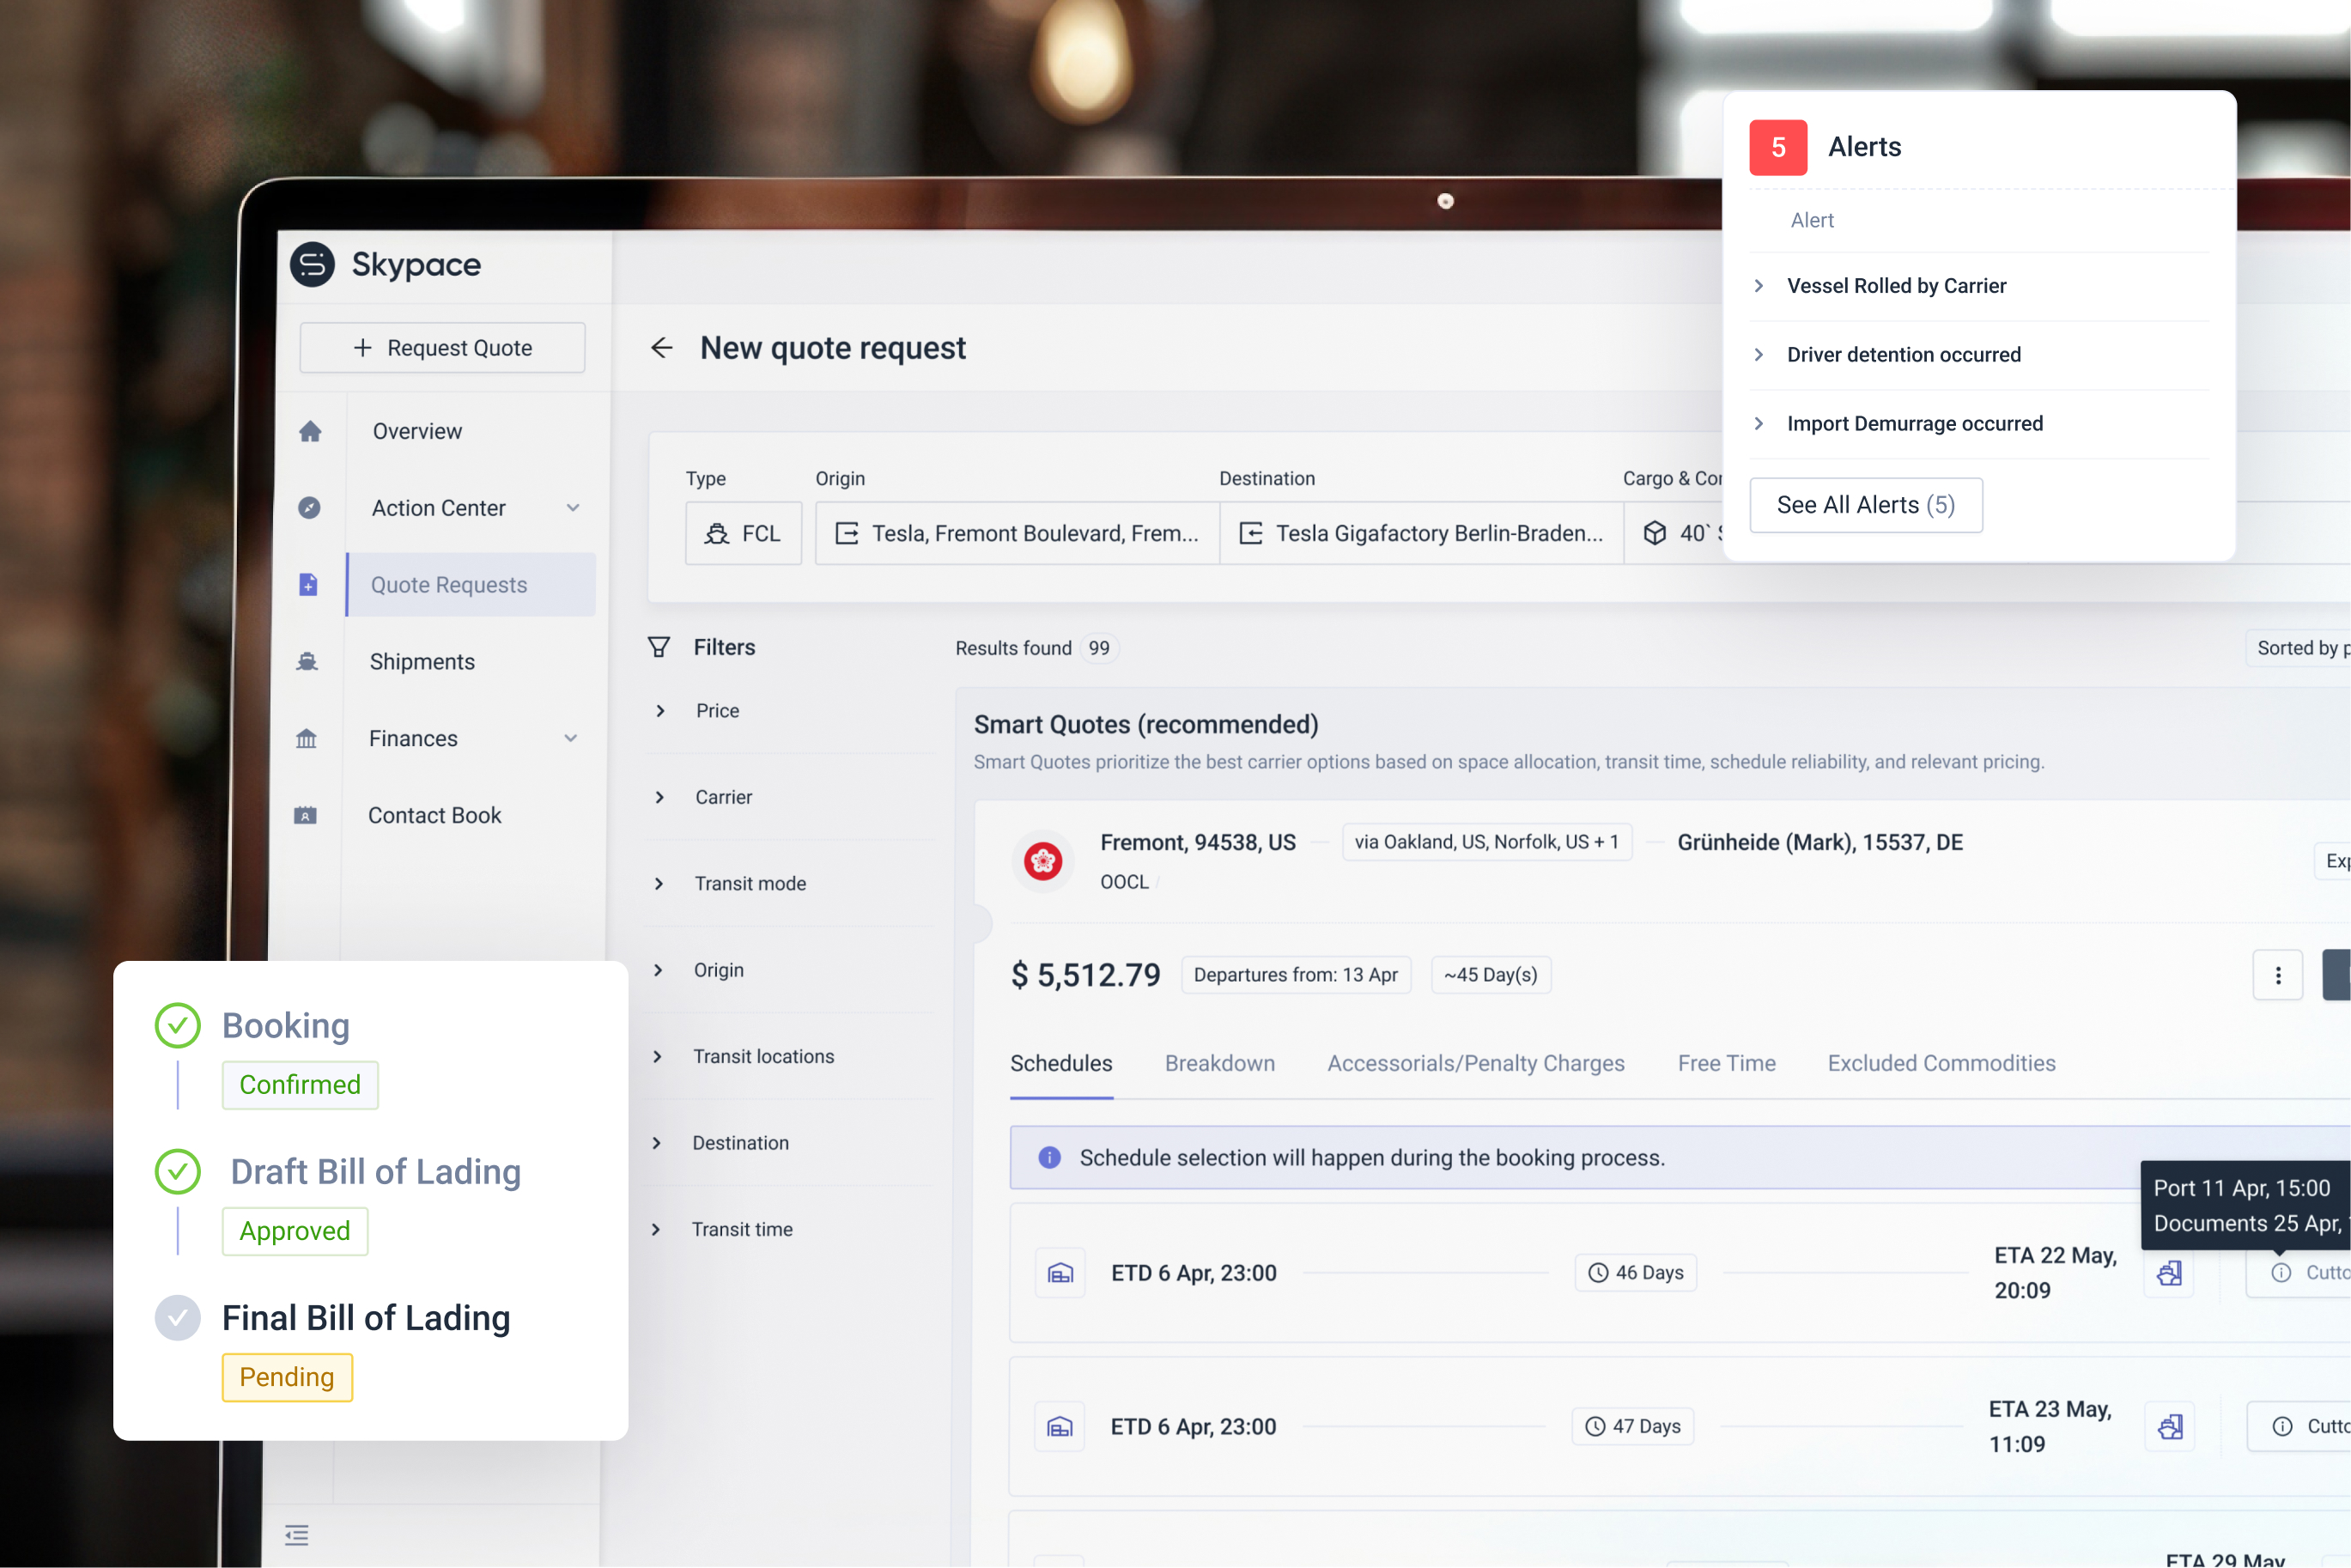2351x1568 pixels.
Task: Switch to Accessorials/Penalty Charges tab
Action: point(1475,1063)
